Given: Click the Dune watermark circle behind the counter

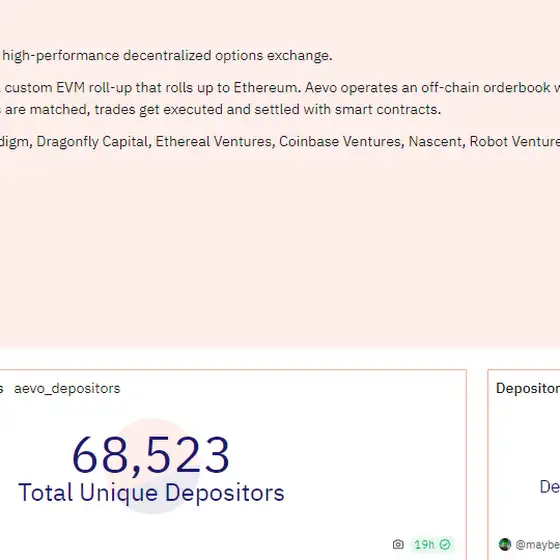Looking at the screenshot, I should pyautogui.click(x=151, y=466).
